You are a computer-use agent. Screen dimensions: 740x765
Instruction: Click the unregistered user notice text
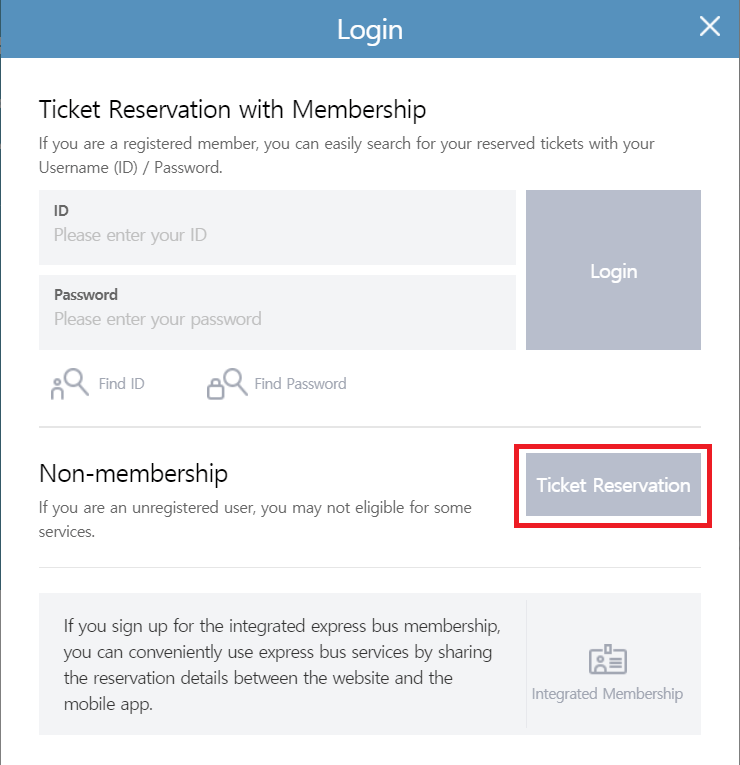pos(255,519)
